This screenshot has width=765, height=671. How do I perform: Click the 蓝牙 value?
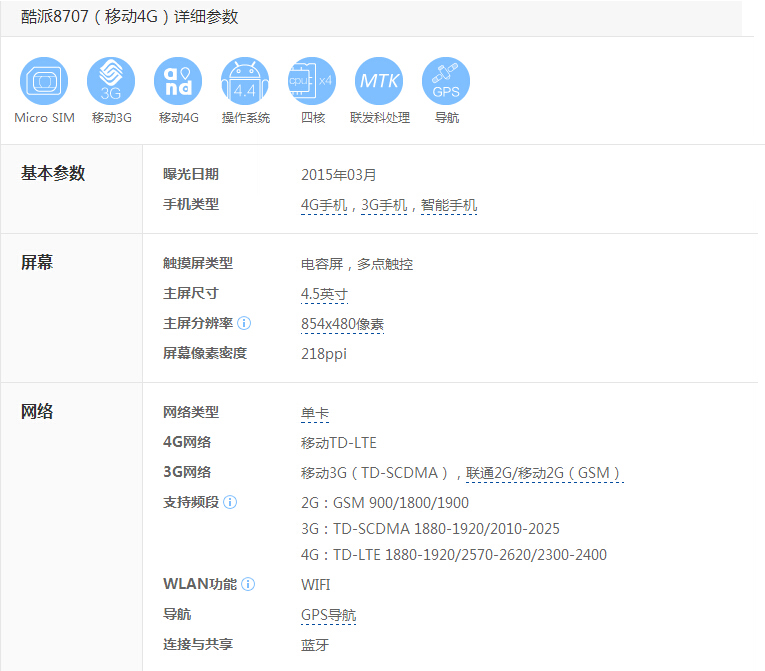315,645
